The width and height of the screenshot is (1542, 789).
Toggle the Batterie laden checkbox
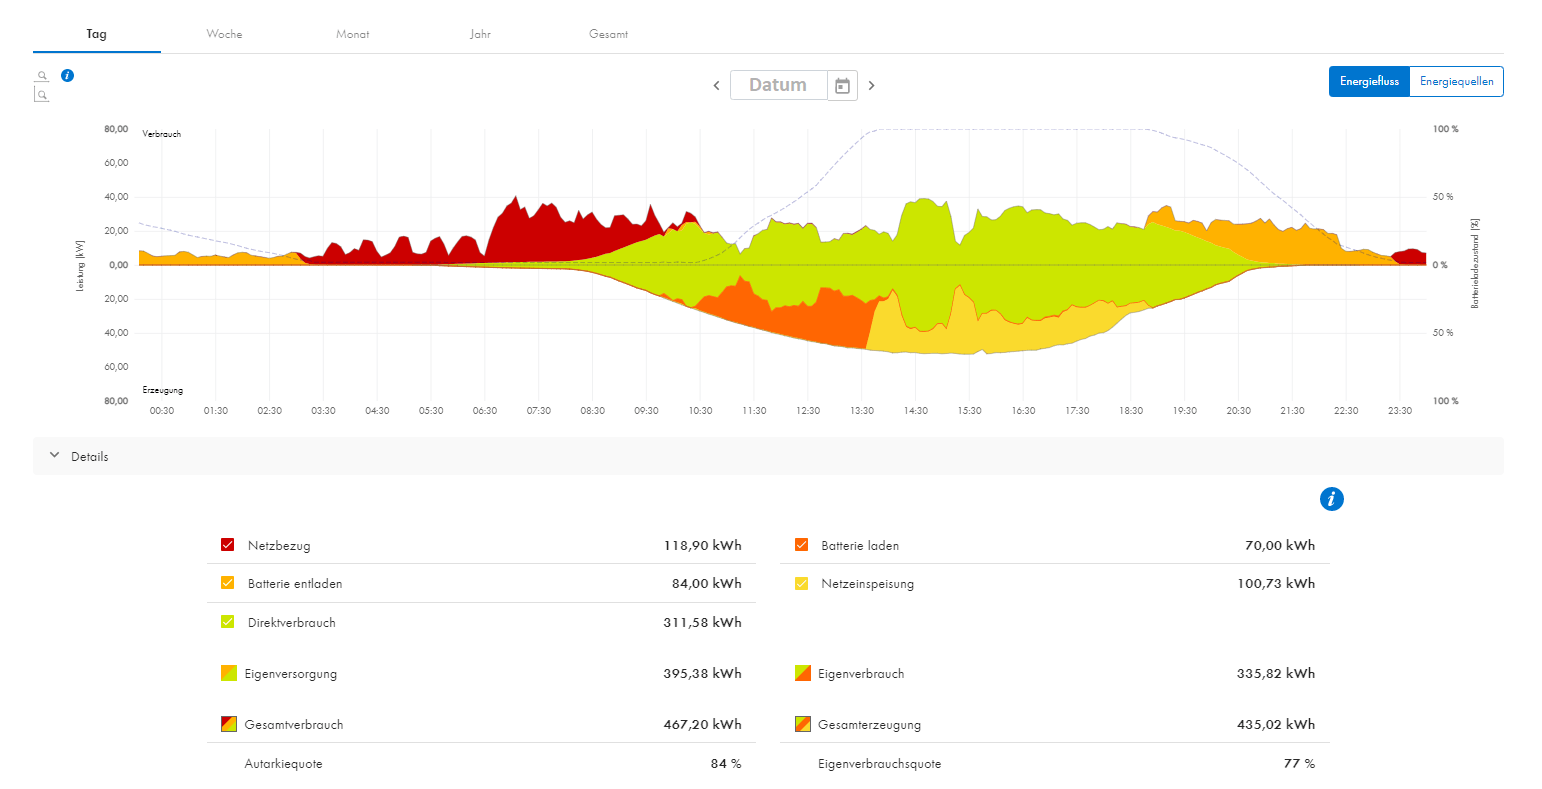pyautogui.click(x=801, y=545)
